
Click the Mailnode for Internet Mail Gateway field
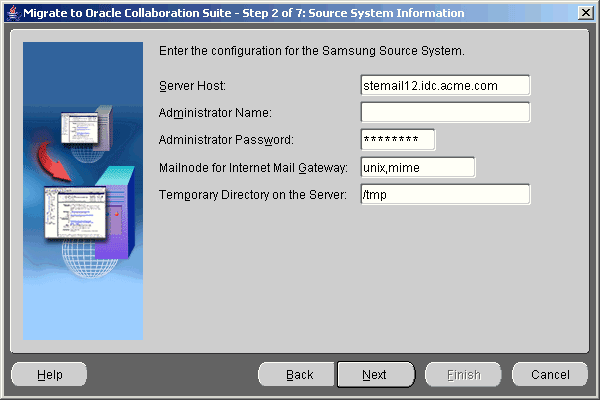pyautogui.click(x=418, y=167)
